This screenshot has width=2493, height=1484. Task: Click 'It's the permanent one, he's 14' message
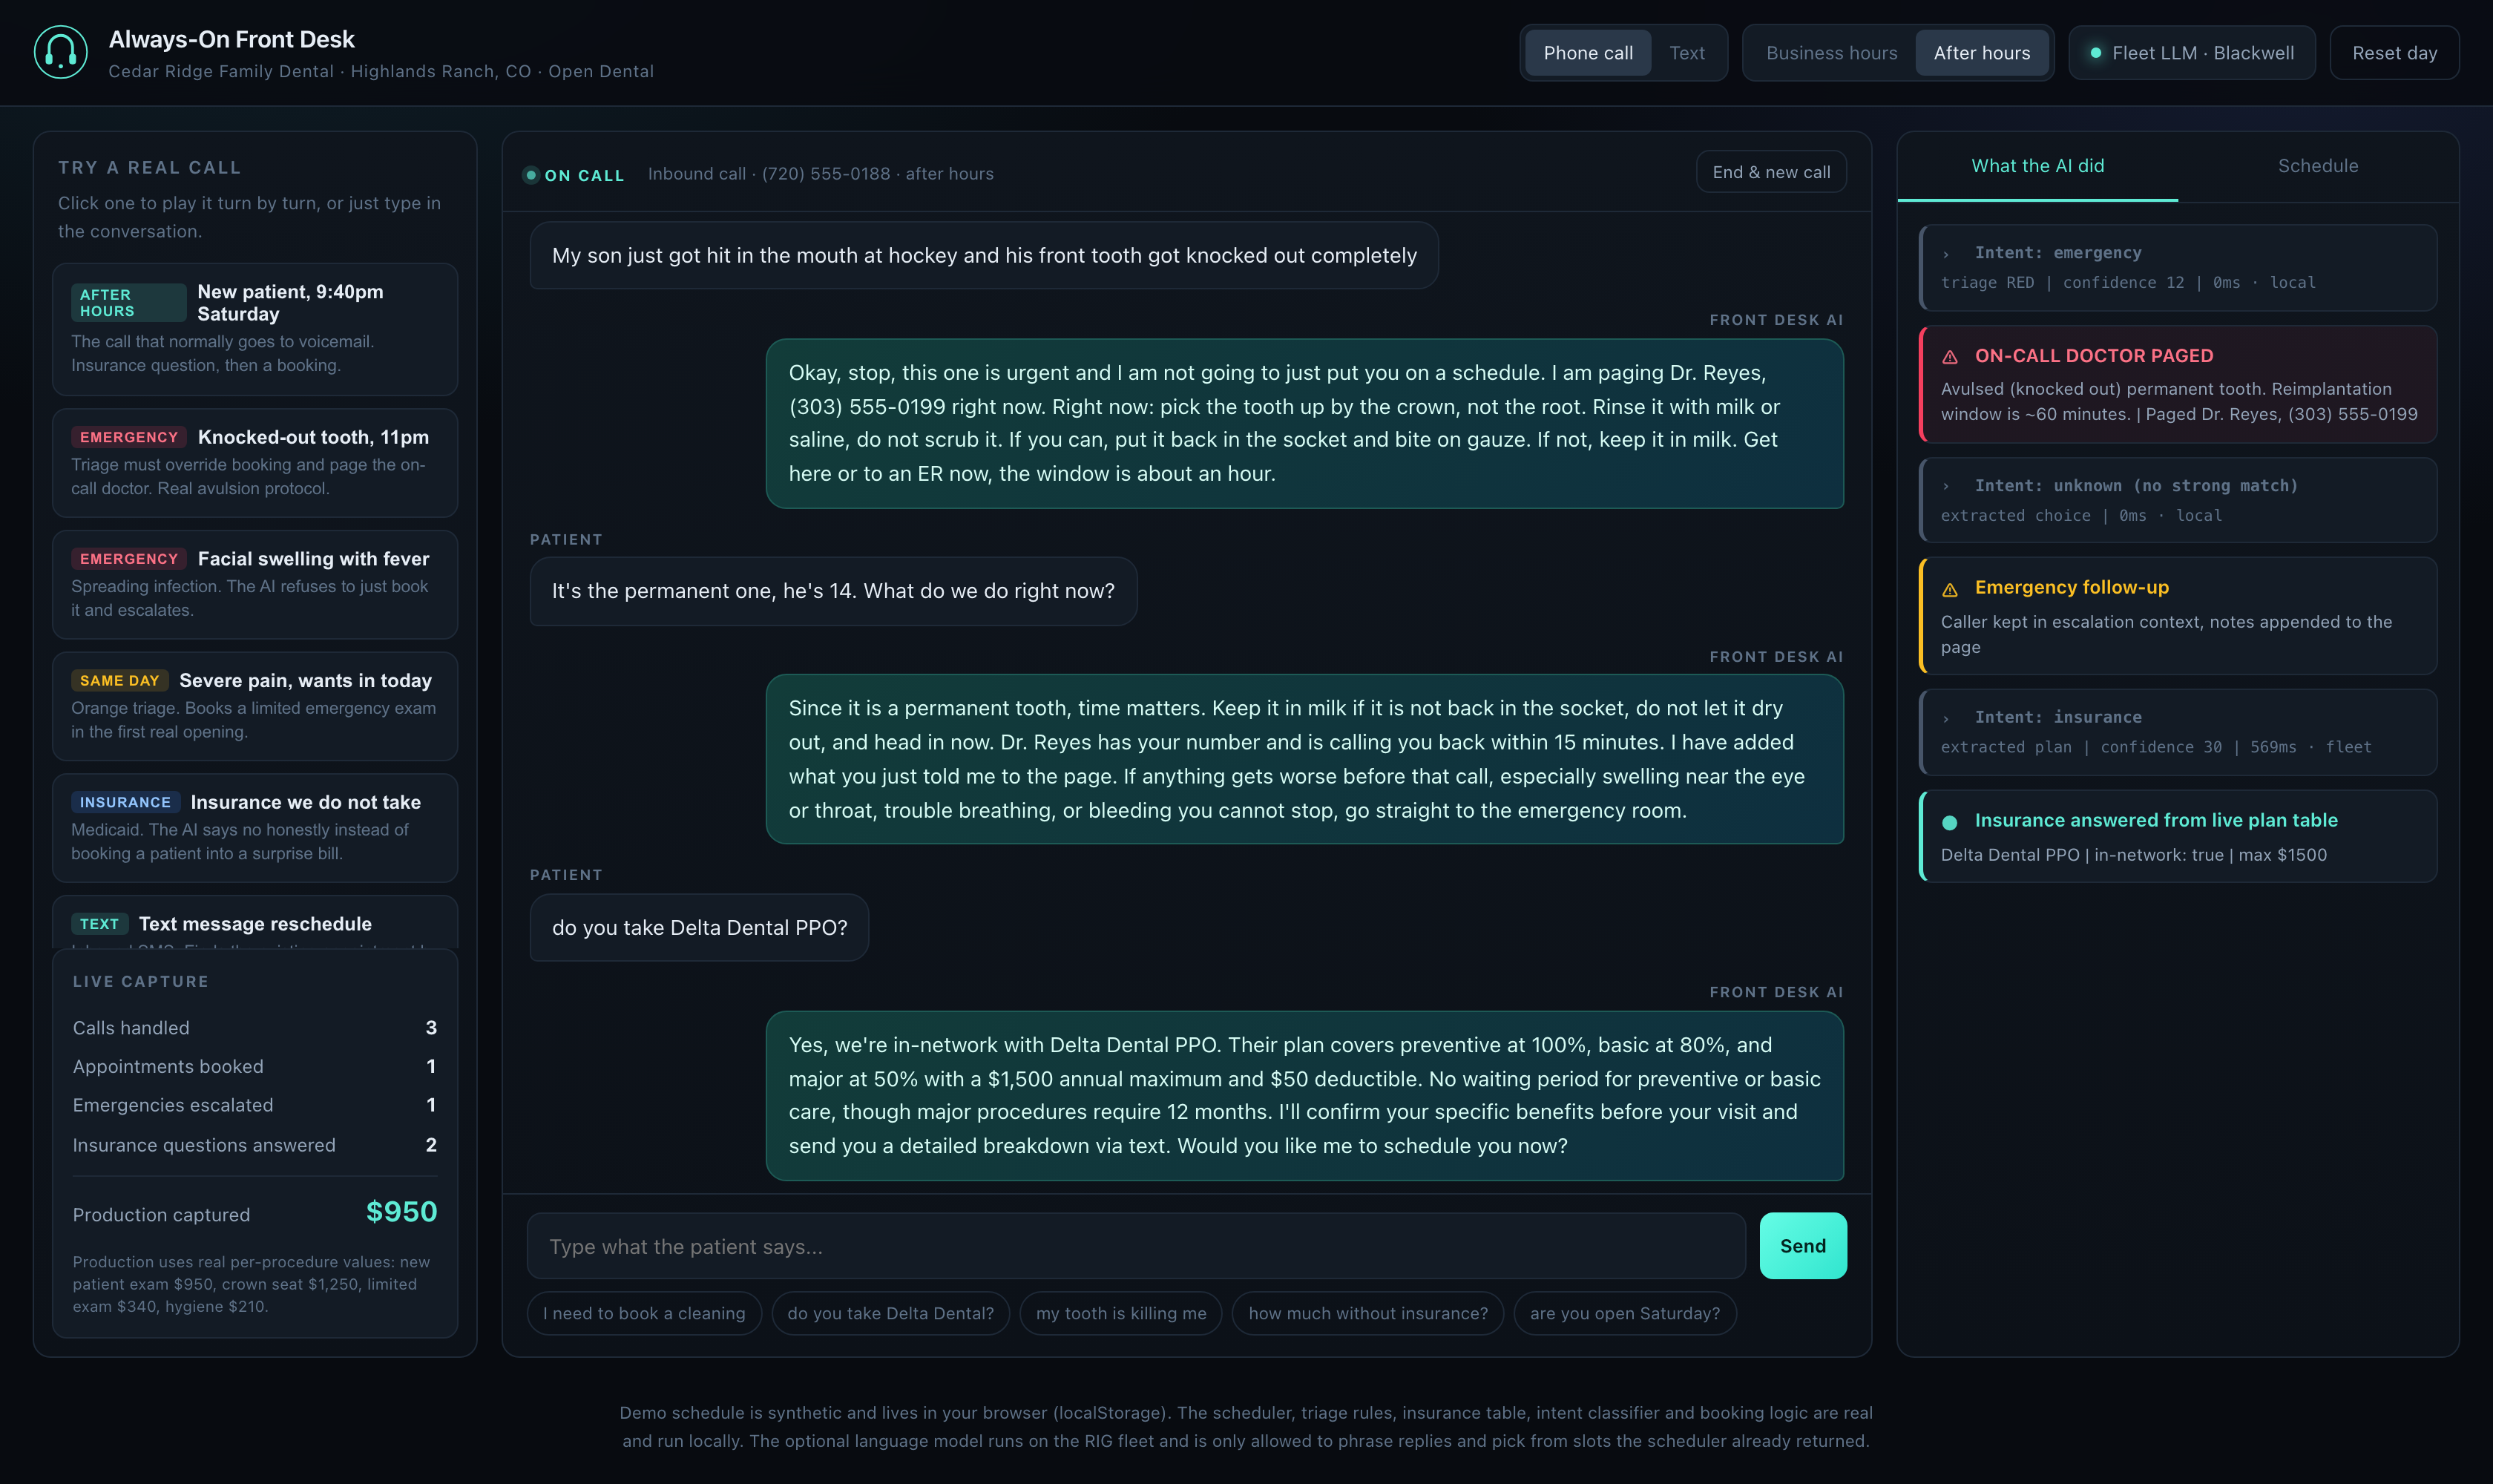click(833, 591)
